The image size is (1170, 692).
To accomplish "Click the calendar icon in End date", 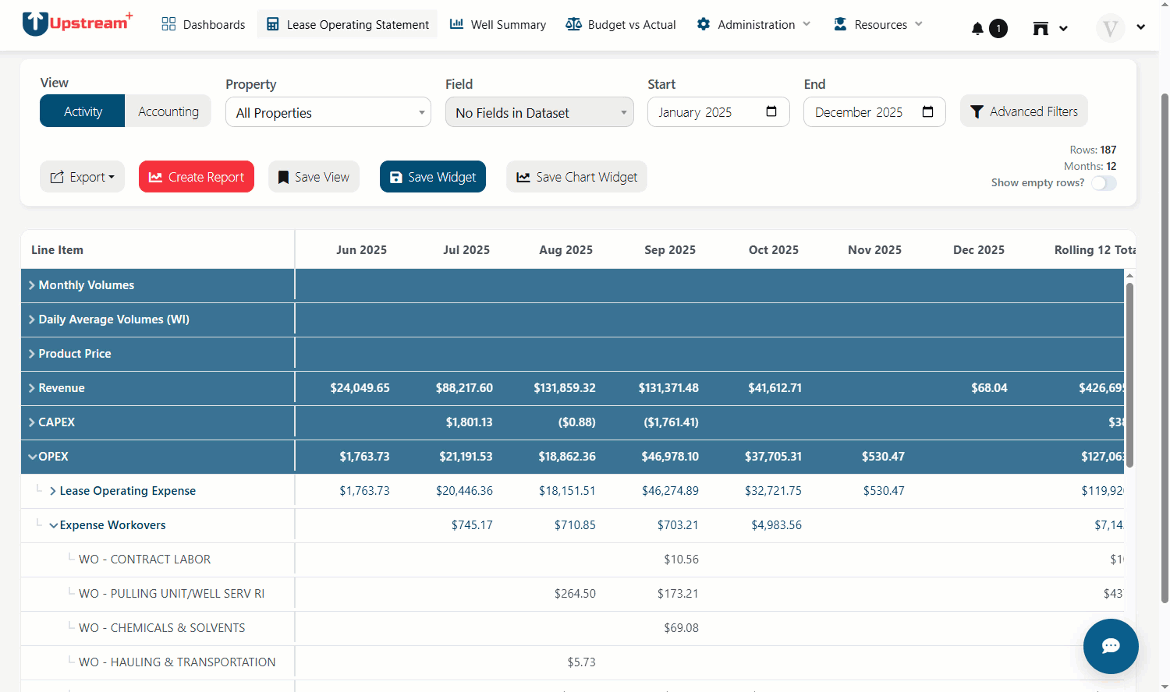I will tap(927, 112).
